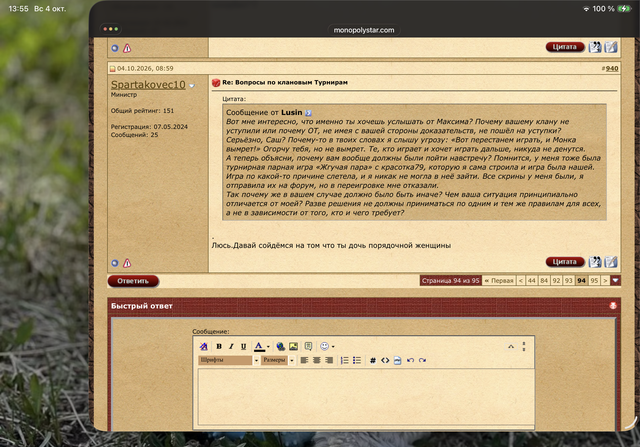Viewport: 640px width, 447px height.
Task: Open page 95 of the thread
Action: pyautogui.click(x=594, y=280)
